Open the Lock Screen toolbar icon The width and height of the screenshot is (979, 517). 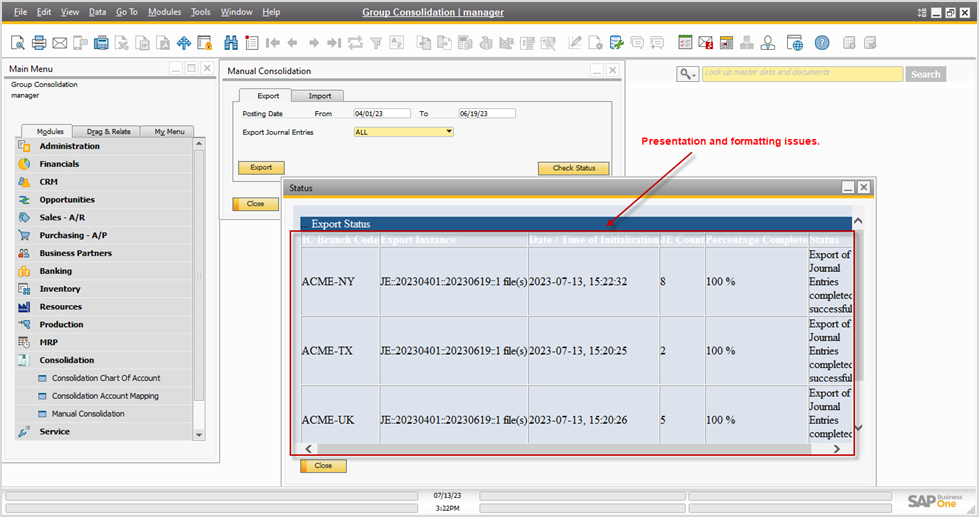coord(205,43)
